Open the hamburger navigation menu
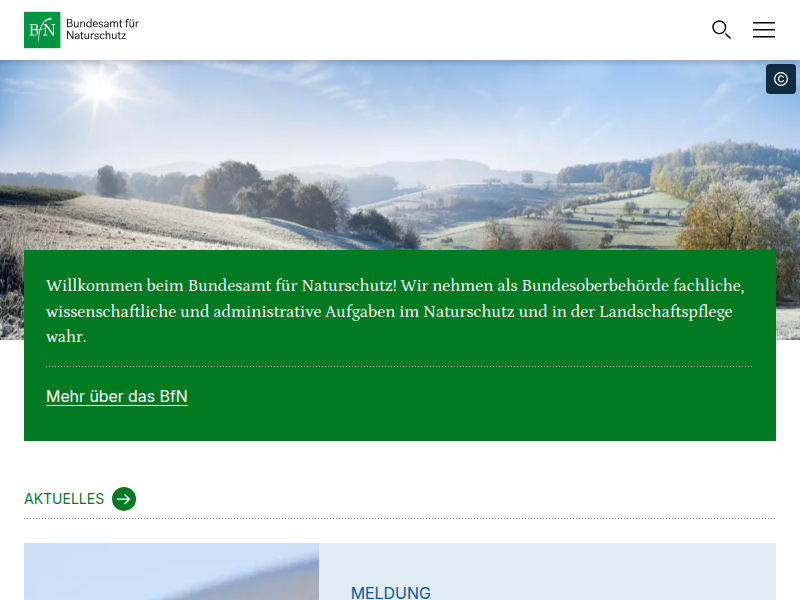The height and width of the screenshot is (600, 800). coord(764,30)
